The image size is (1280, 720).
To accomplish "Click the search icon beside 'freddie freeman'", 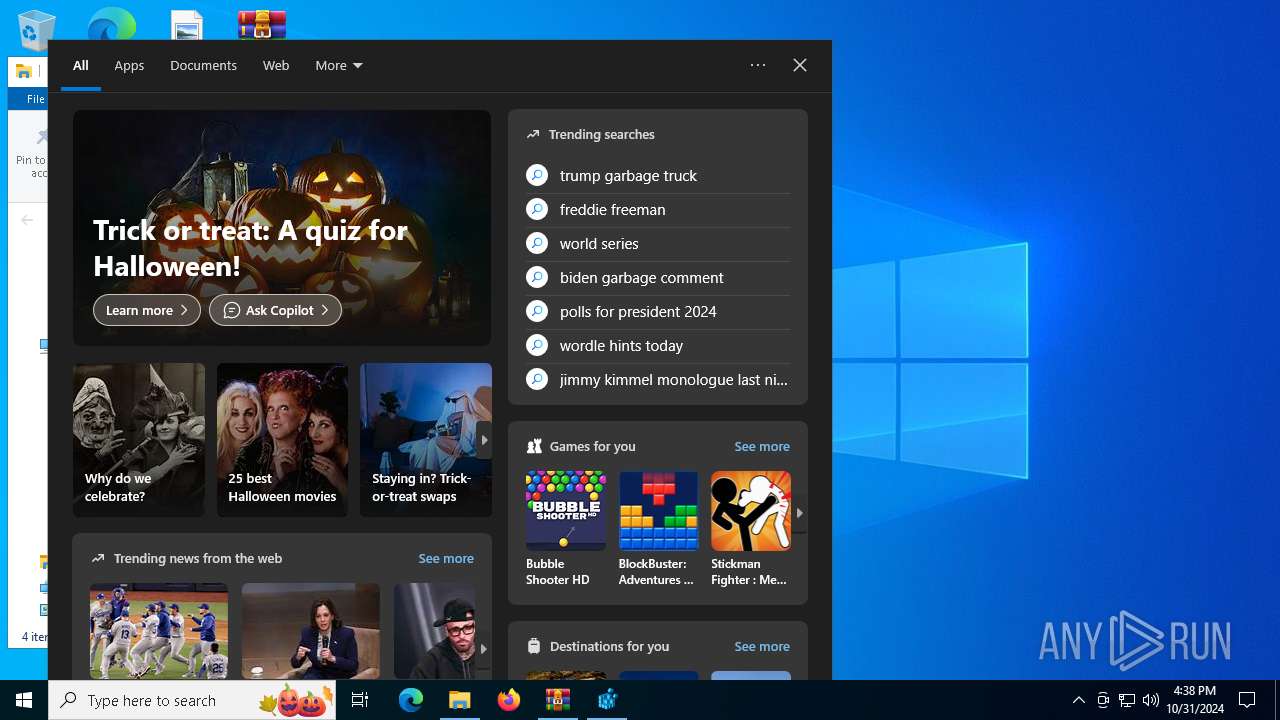I will click(x=537, y=209).
